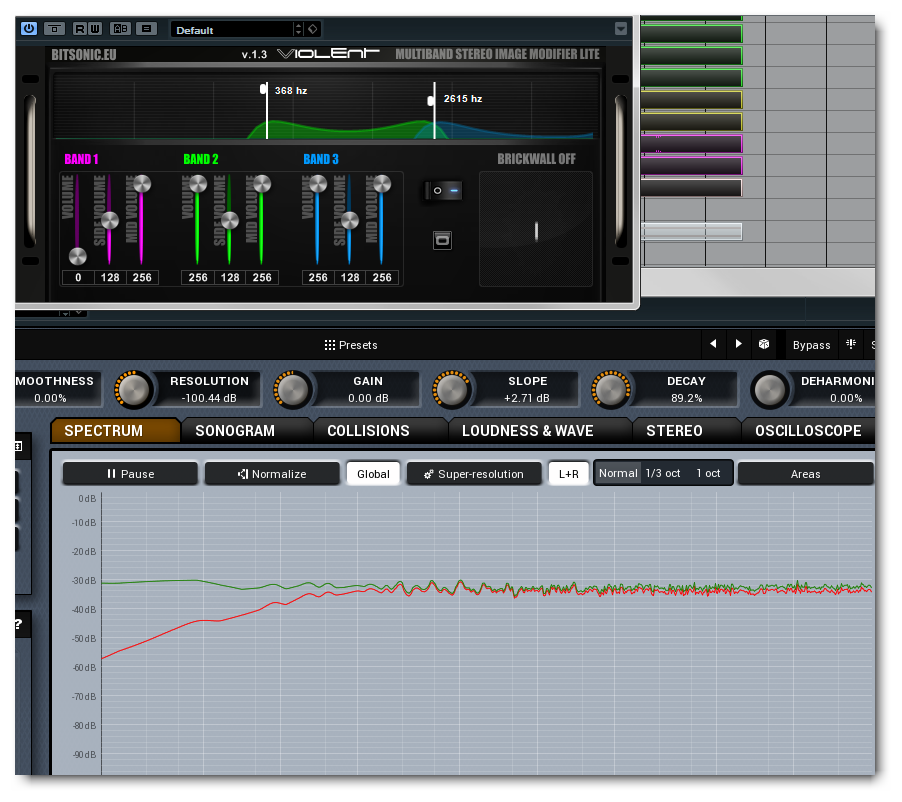This screenshot has width=902, height=802.
Task: Click the bypass effect icon beside power
Action: pyautogui.click(x=55, y=28)
